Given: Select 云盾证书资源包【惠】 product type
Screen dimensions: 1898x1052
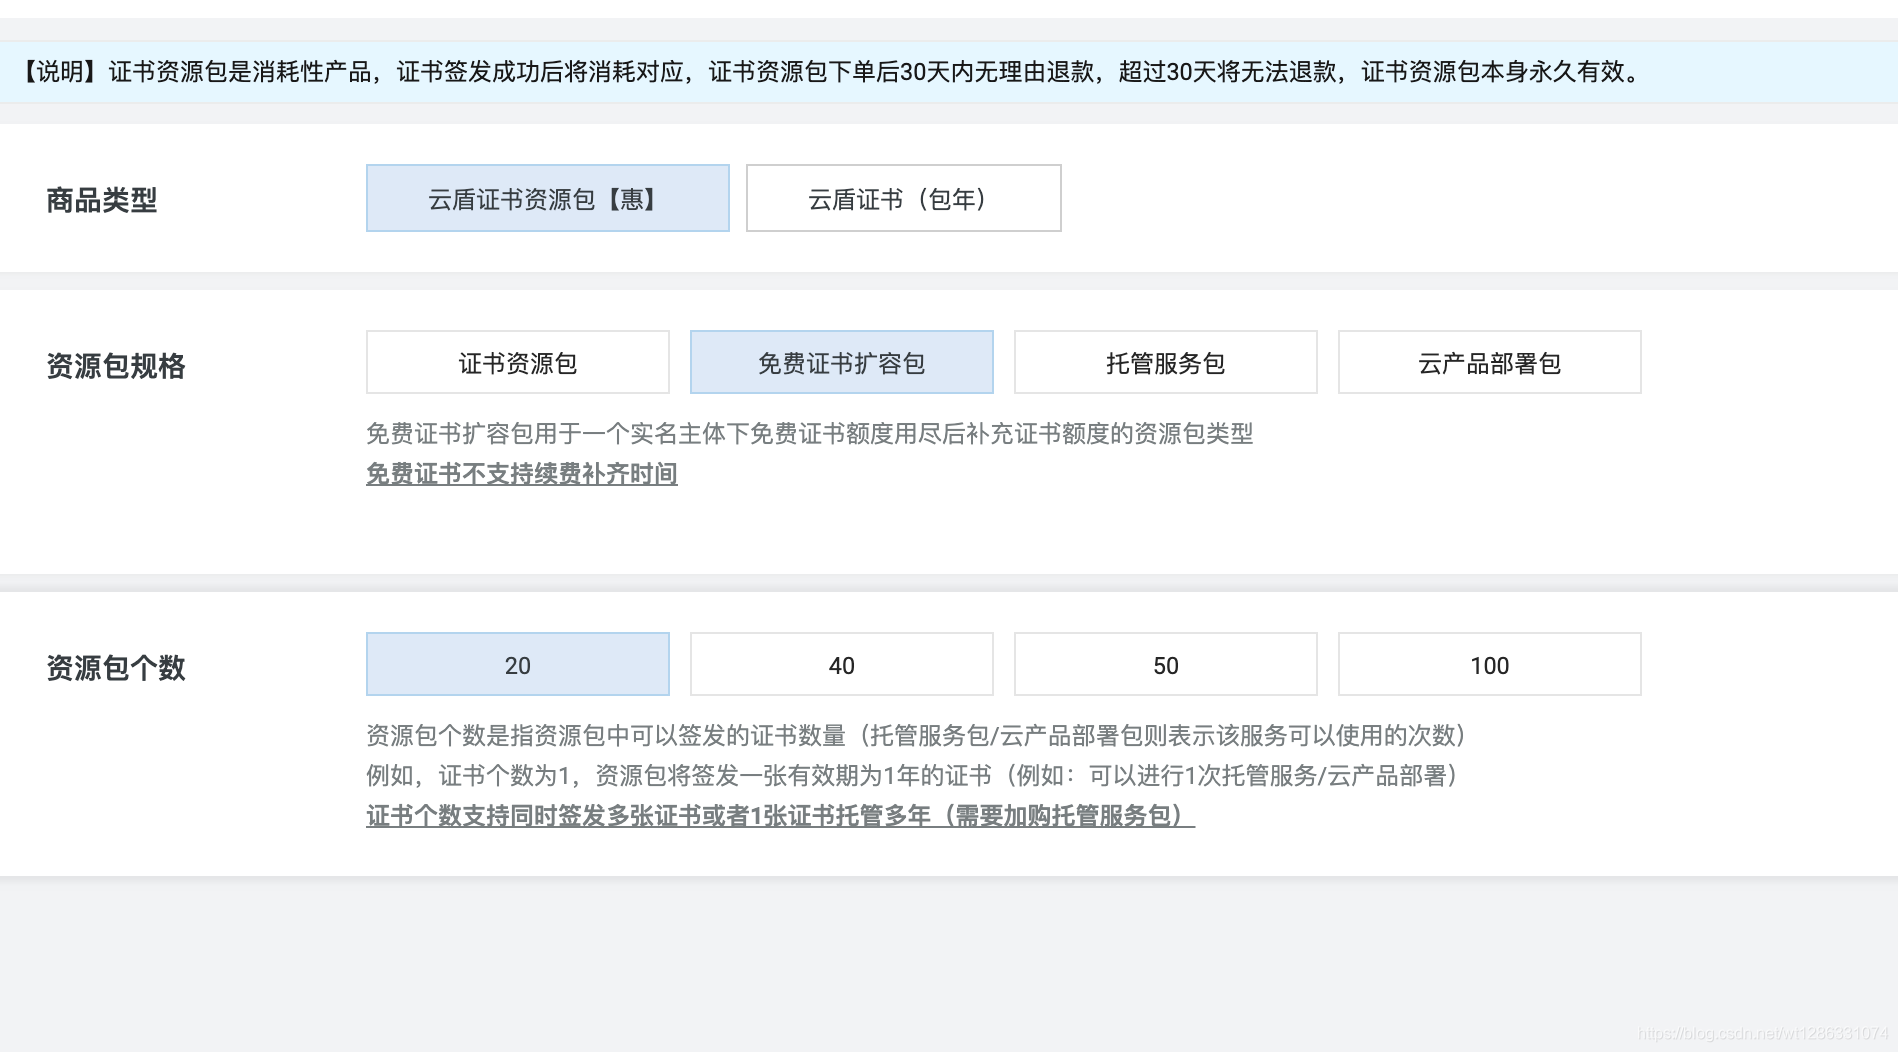Looking at the screenshot, I should pyautogui.click(x=547, y=198).
